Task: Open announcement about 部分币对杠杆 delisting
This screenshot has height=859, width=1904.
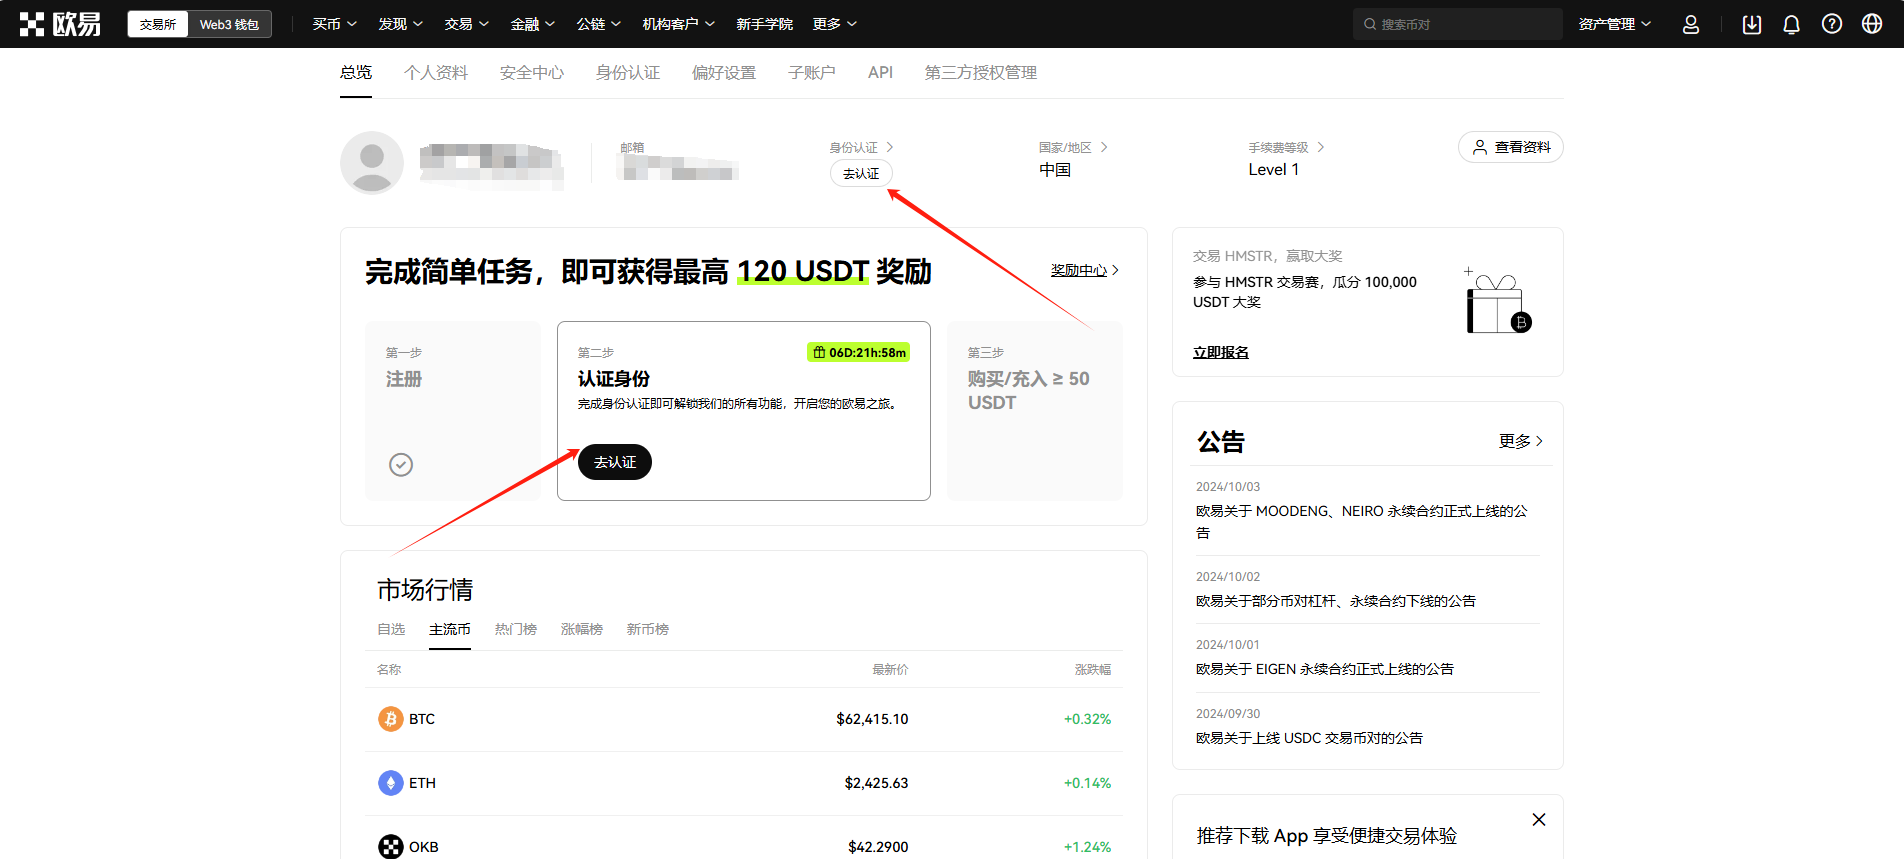Action: coord(1336,601)
